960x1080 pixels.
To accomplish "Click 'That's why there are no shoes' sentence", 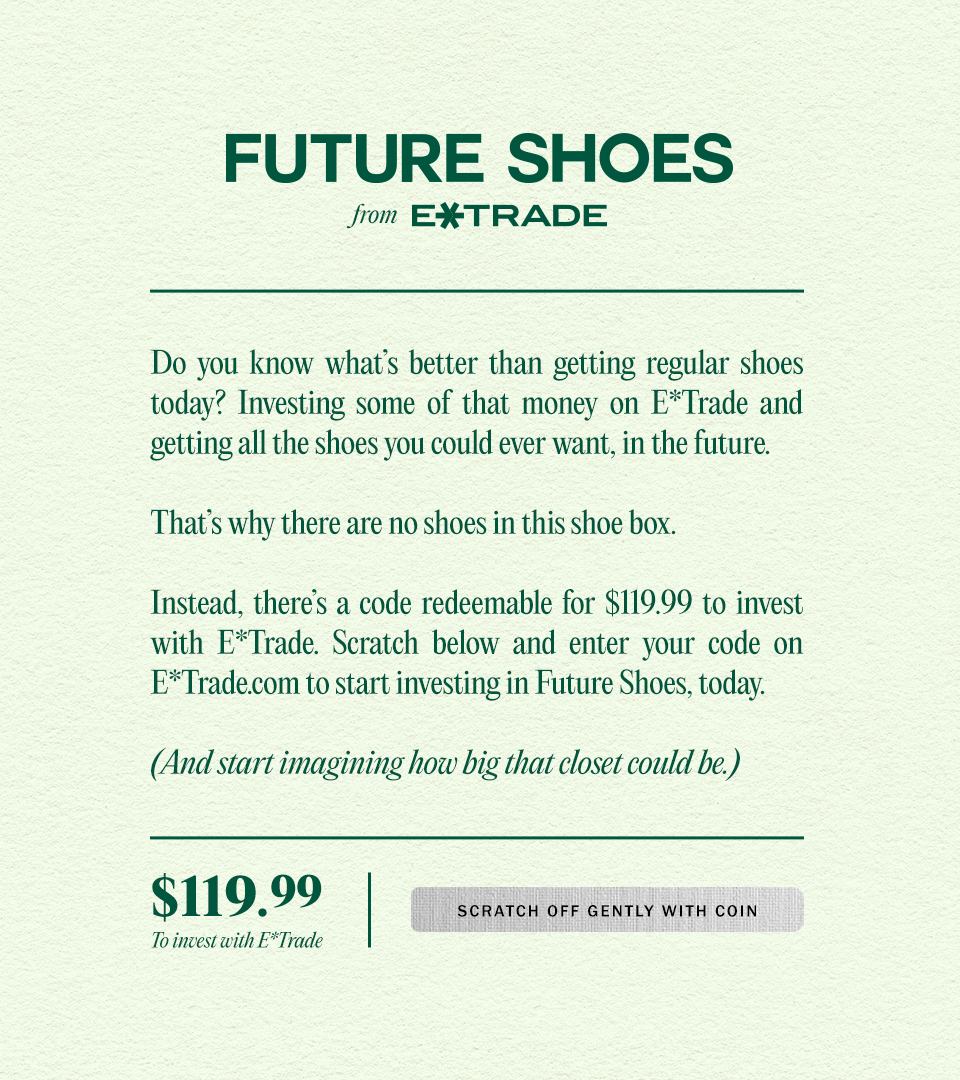I will (x=413, y=523).
